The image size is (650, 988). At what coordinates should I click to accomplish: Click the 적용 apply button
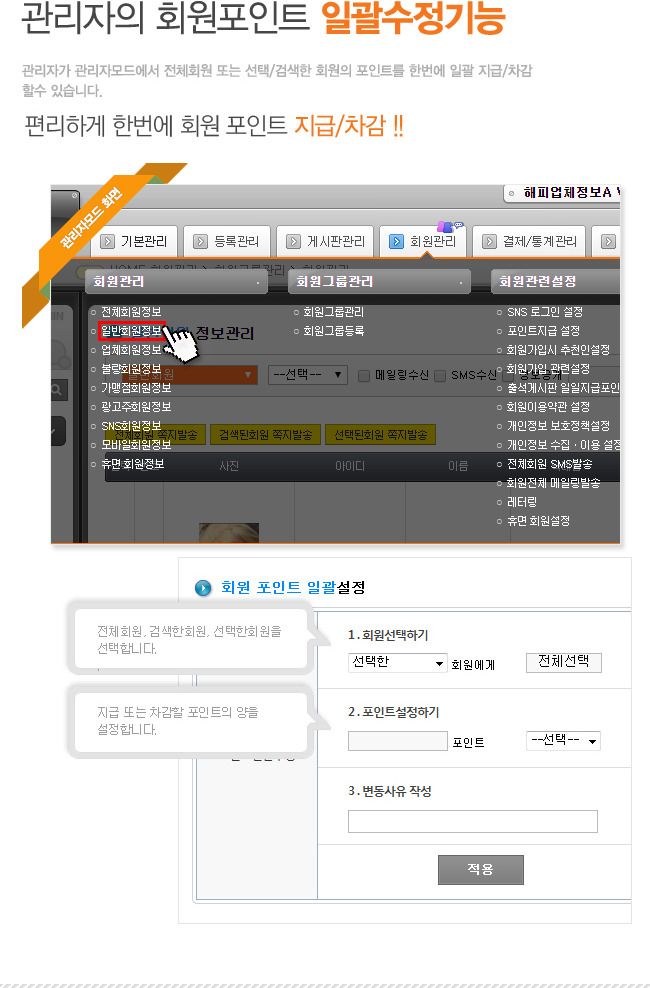pos(481,870)
